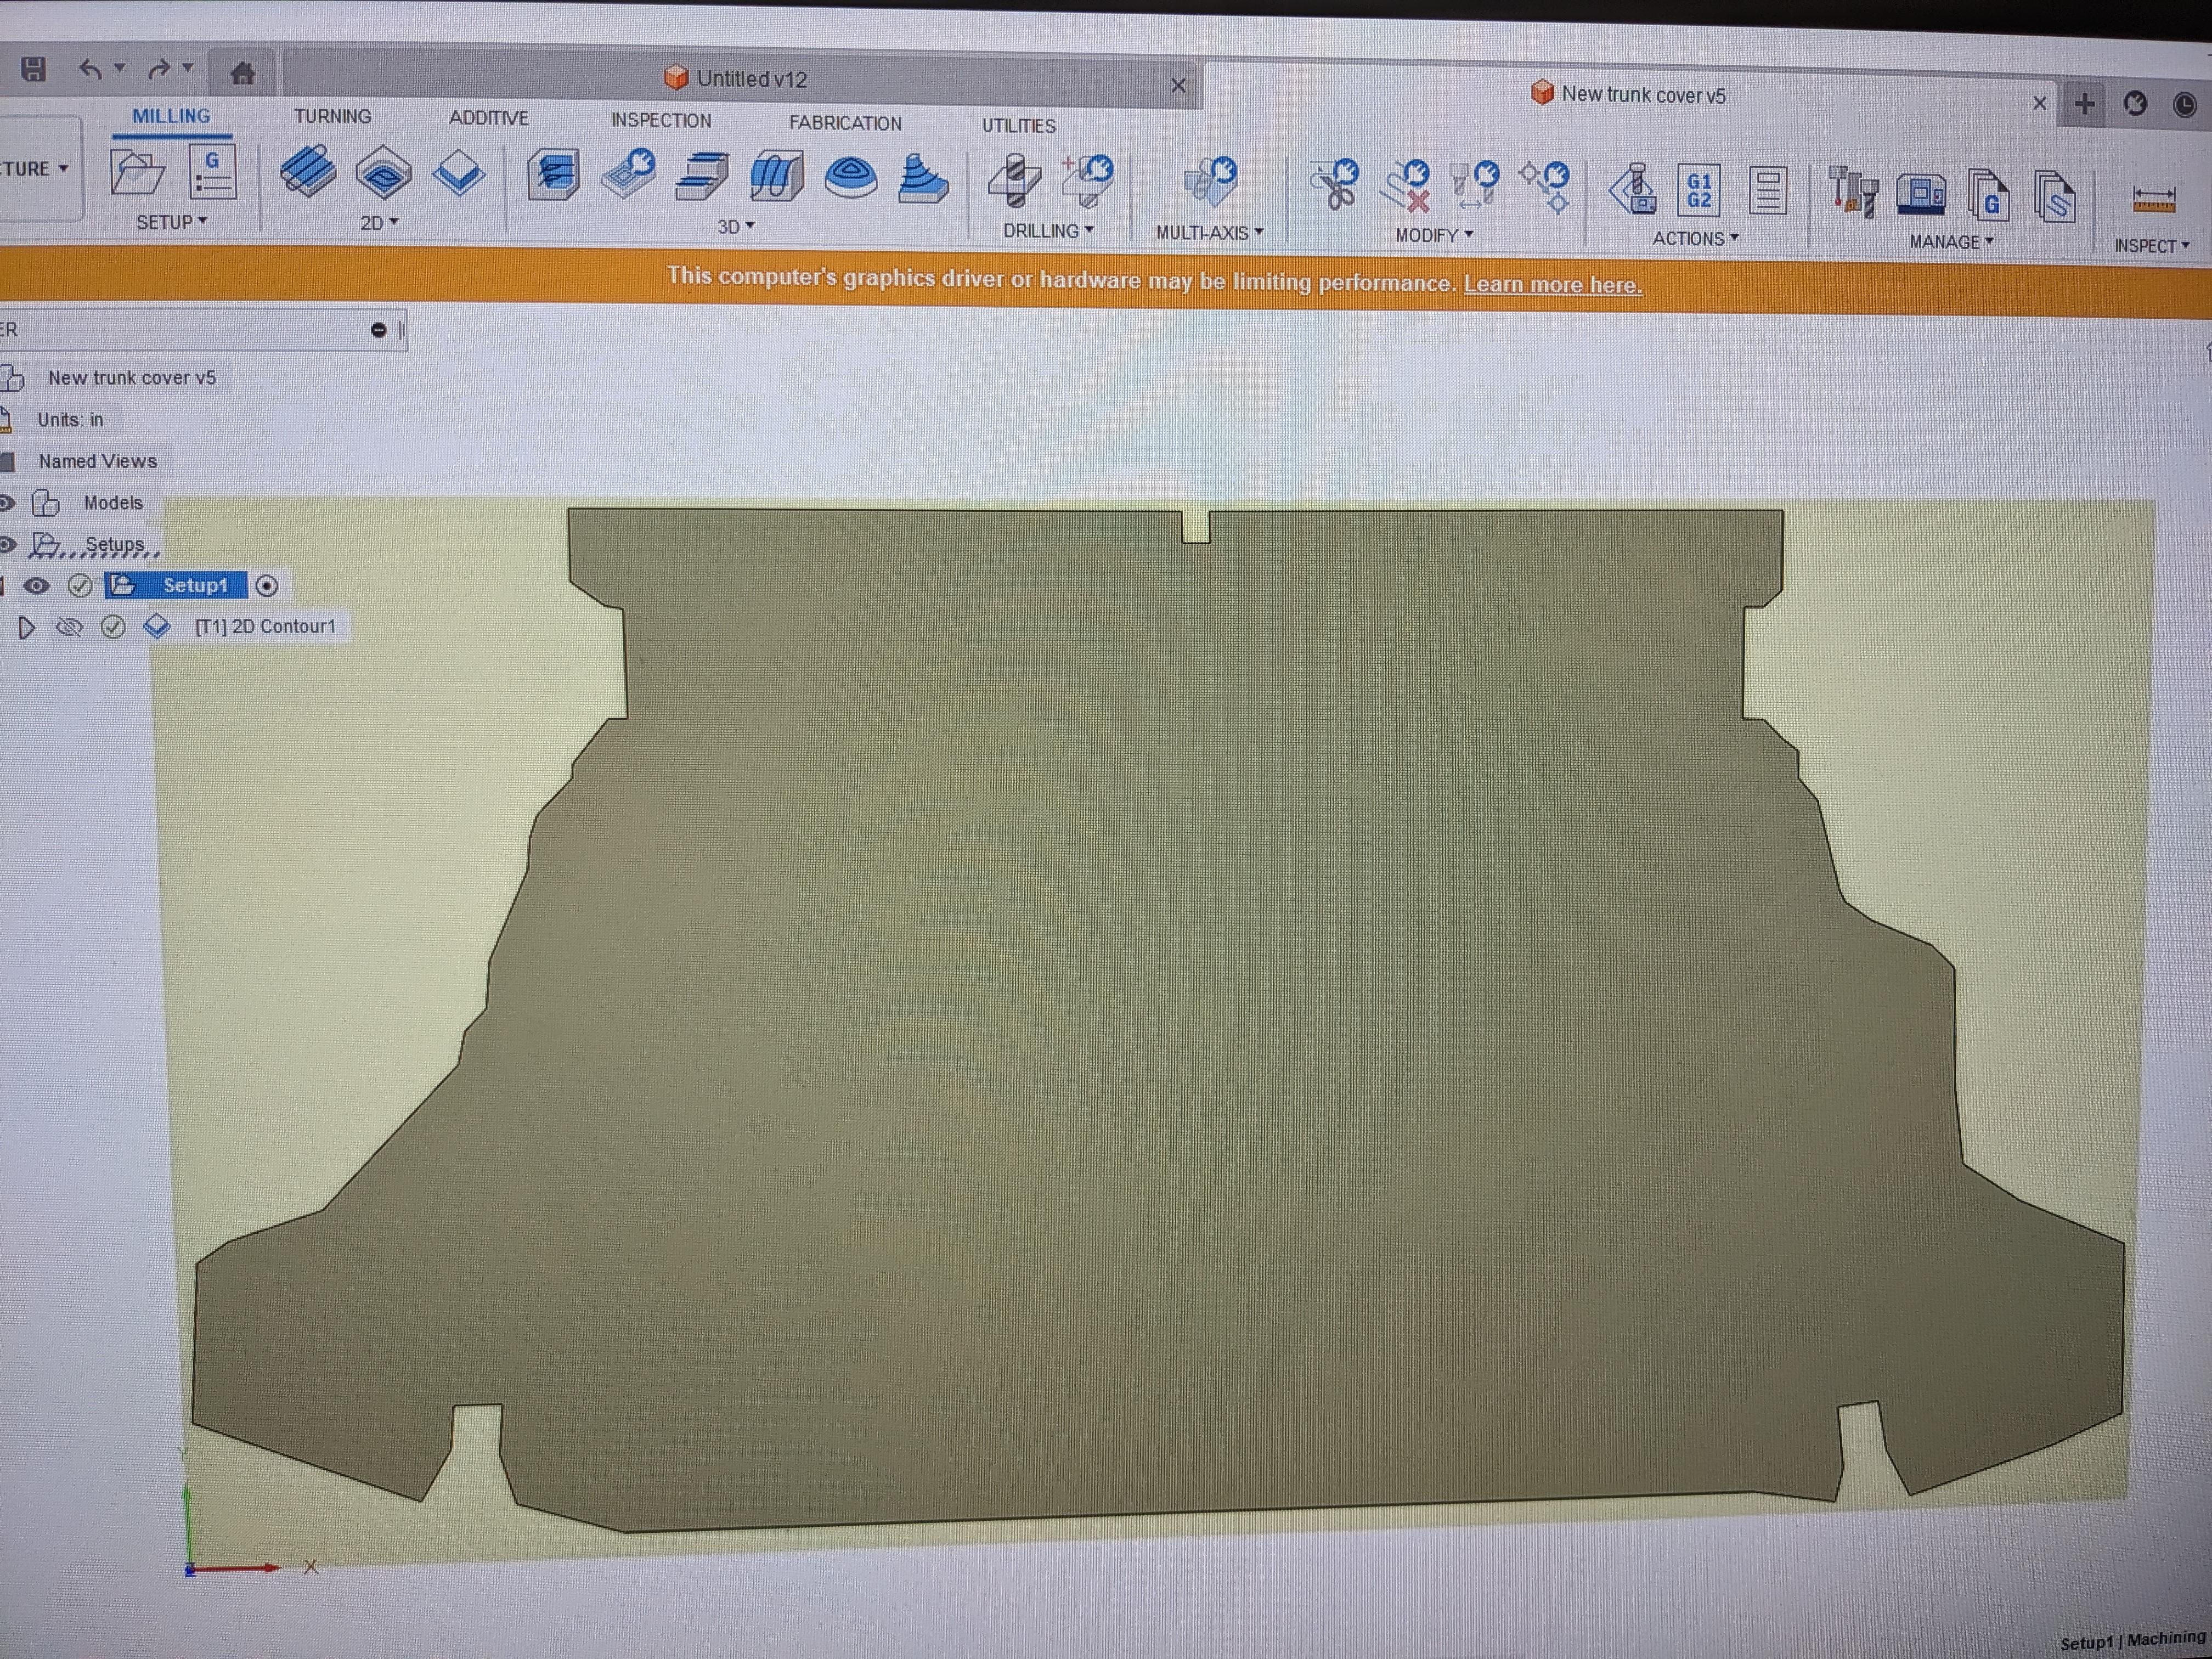Toggle visibility eye of Setup1
Screen dimensions: 2212x1659
tap(37, 586)
